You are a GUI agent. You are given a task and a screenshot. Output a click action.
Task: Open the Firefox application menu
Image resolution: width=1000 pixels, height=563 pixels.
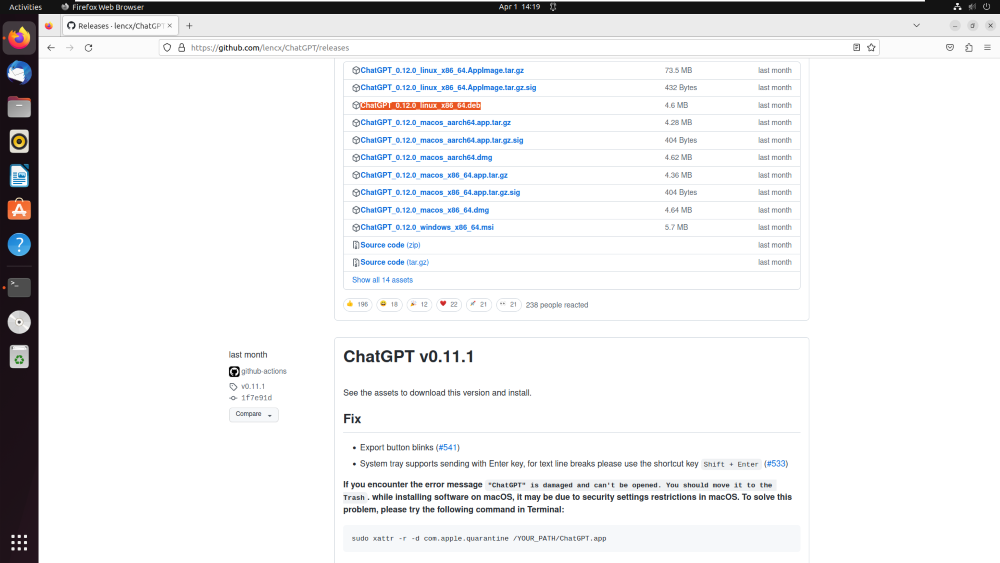point(987,48)
